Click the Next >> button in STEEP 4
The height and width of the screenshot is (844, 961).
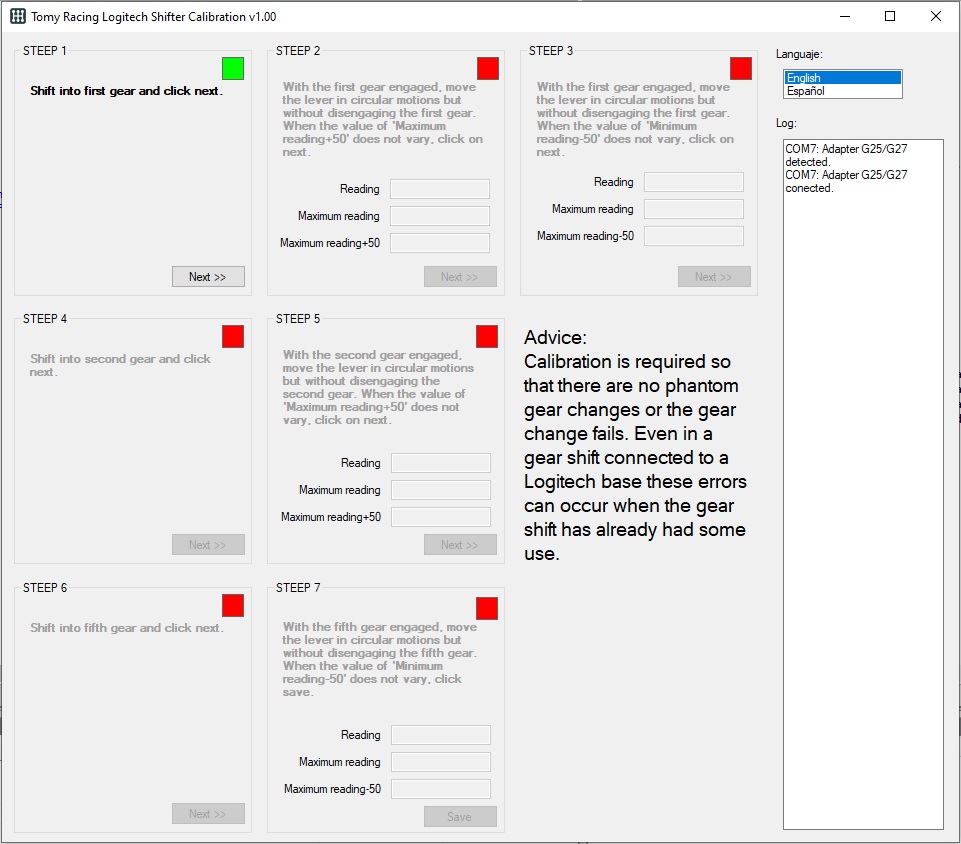pyautogui.click(x=208, y=545)
